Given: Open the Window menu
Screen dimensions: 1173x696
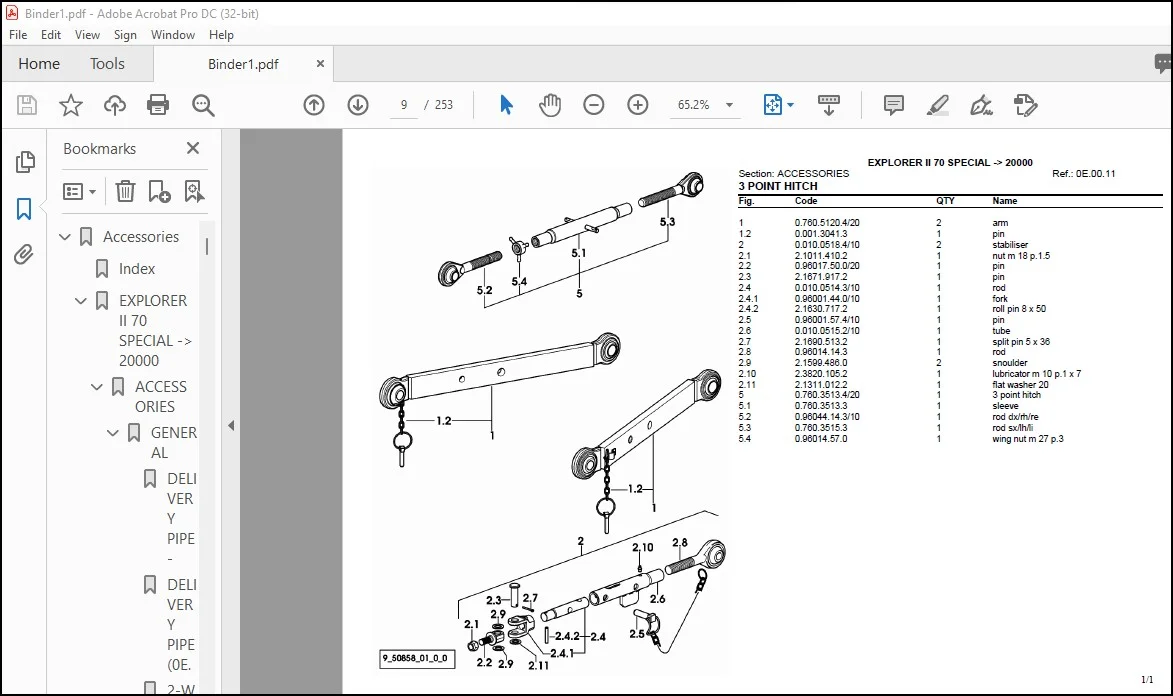Looking at the screenshot, I should [x=173, y=34].
